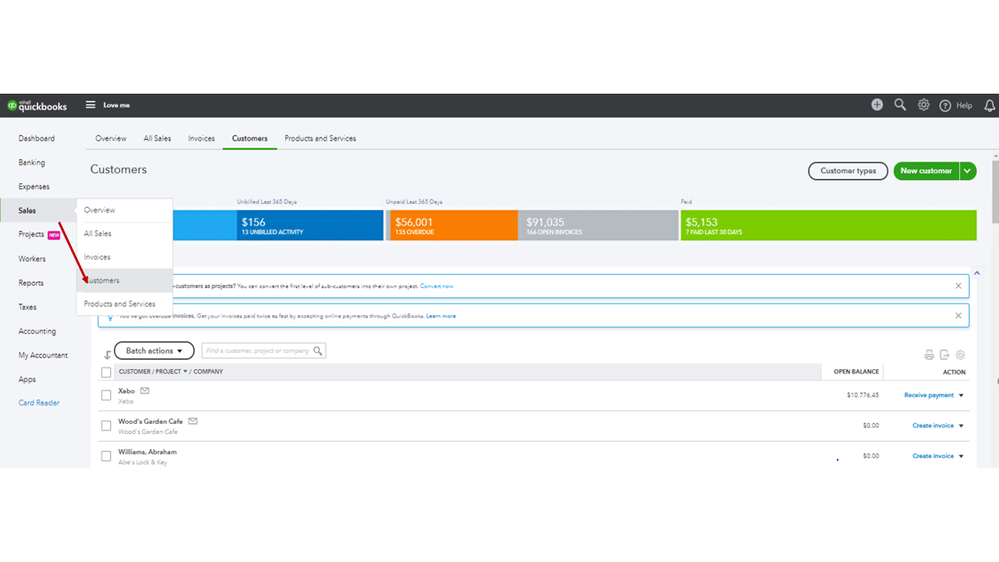Select the Customers tab
Image resolution: width=999 pixels, height=562 pixels.
pos(250,138)
